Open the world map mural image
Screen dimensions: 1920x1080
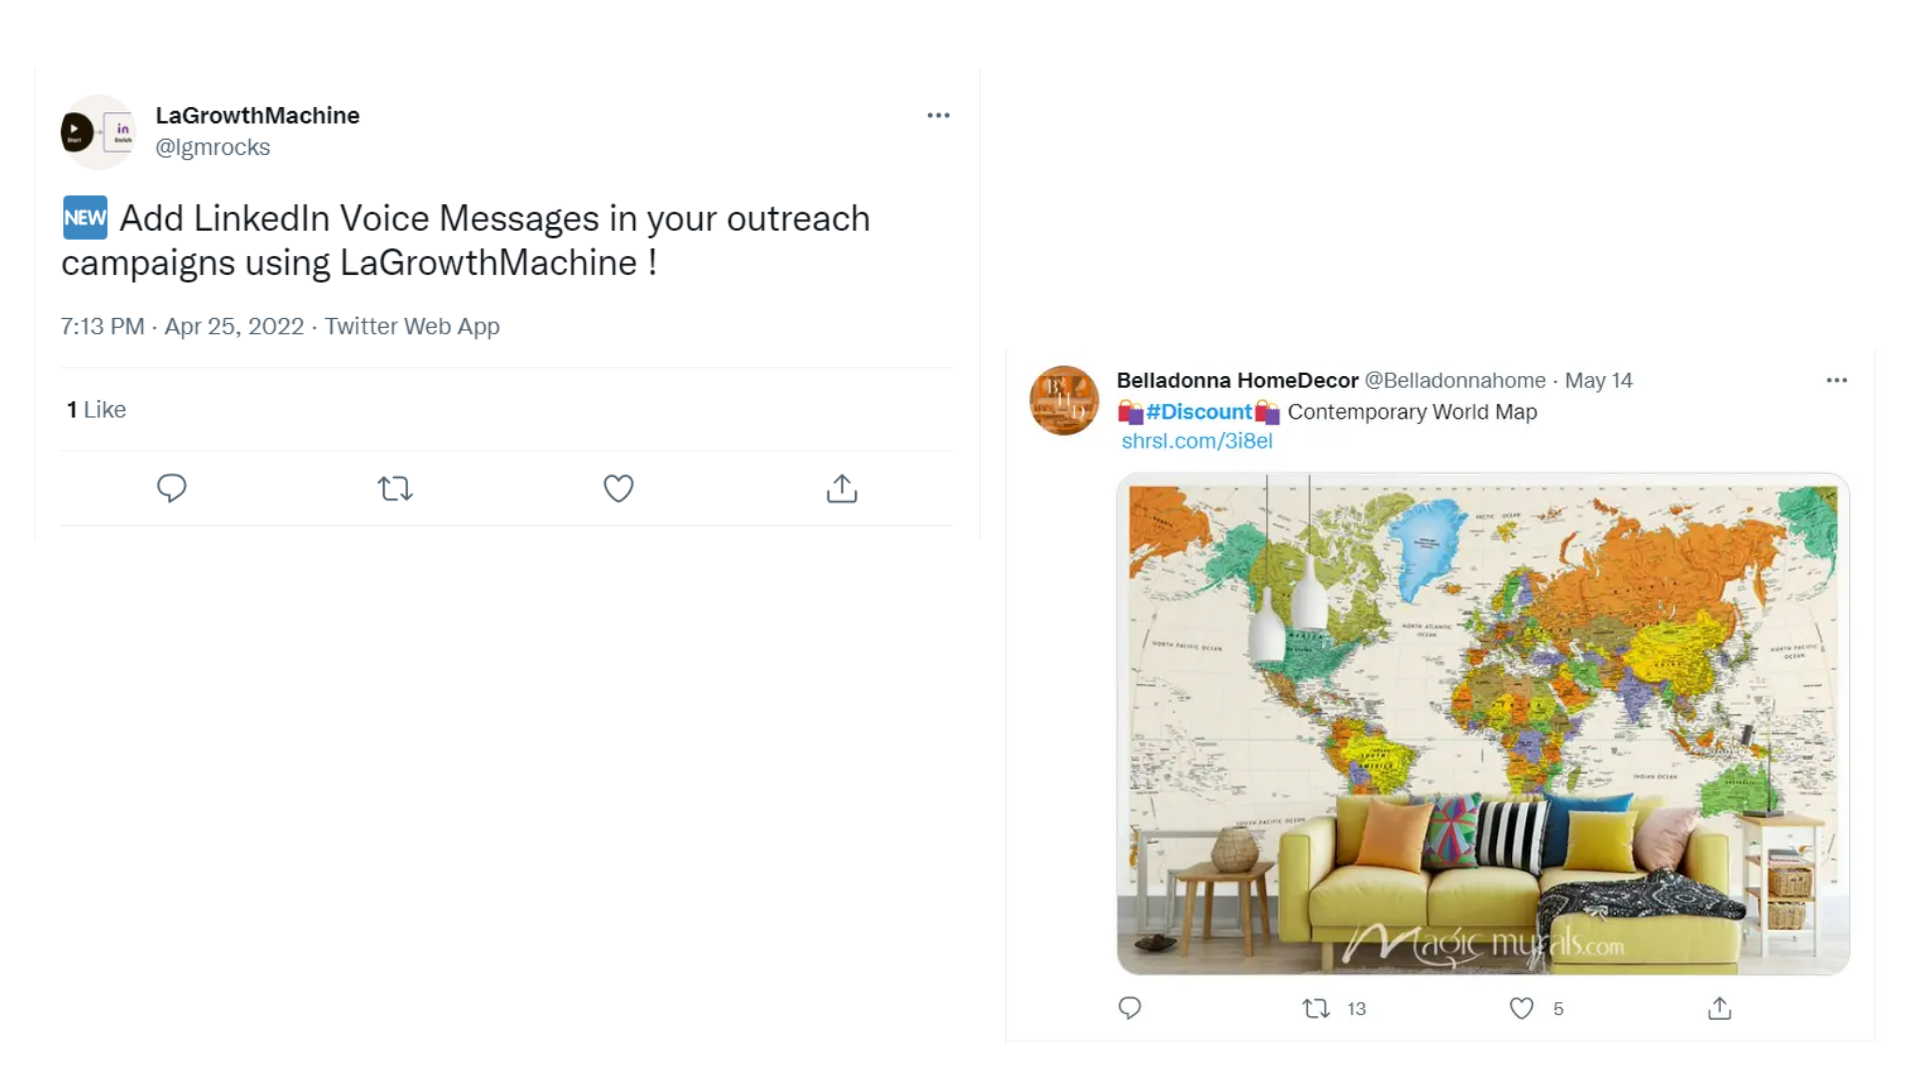(x=1483, y=724)
